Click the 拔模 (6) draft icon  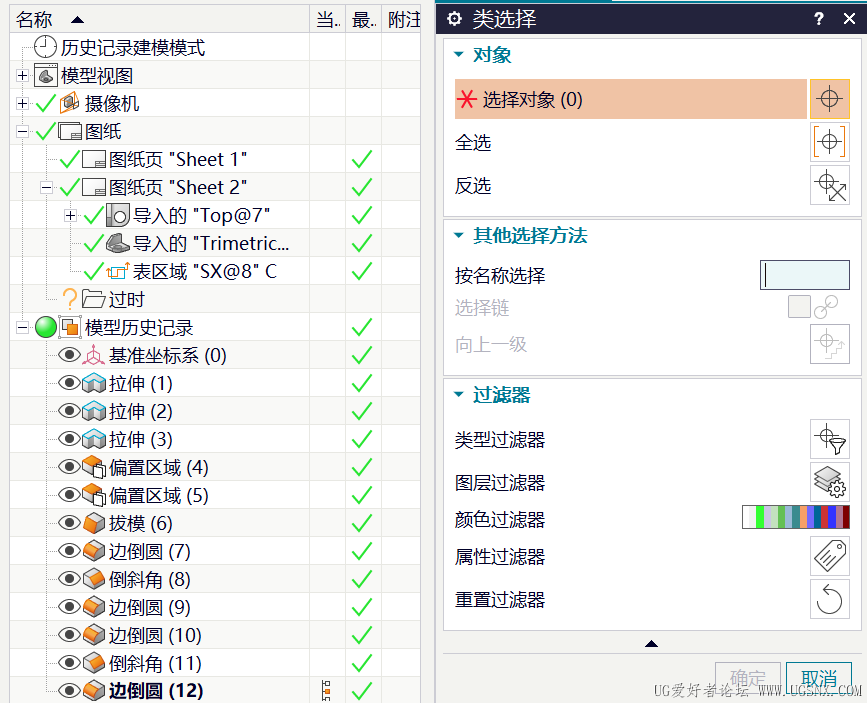coord(93,523)
